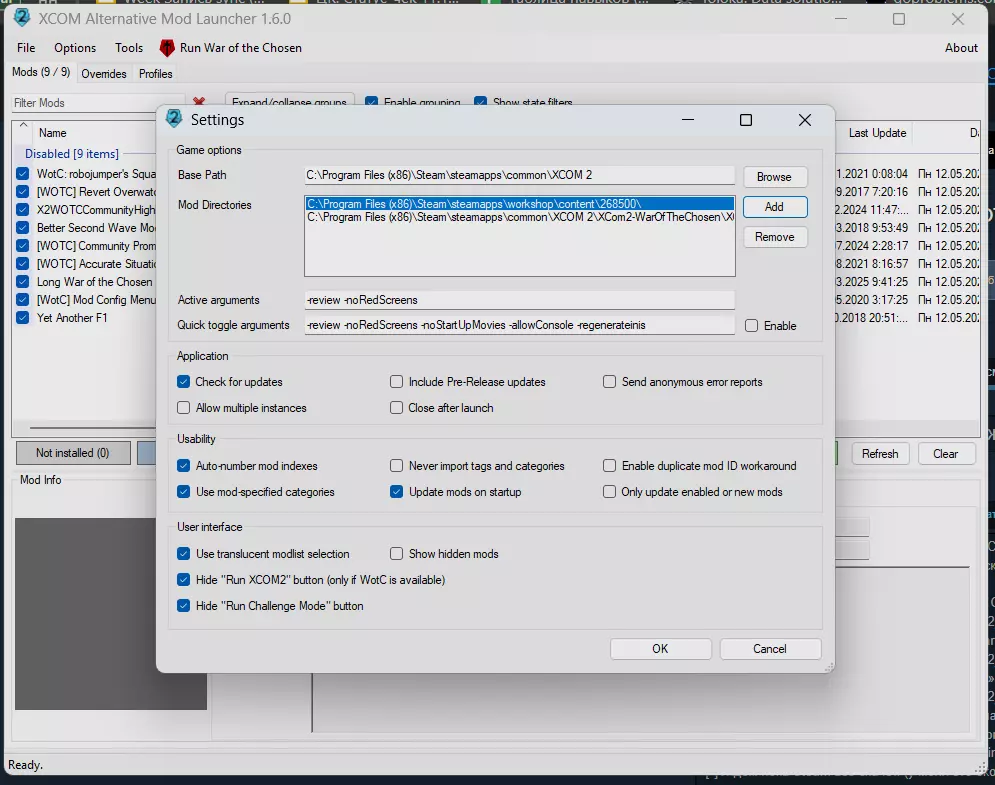Uncheck Better Second Wave mod checkbox
The height and width of the screenshot is (785, 995).
pyautogui.click(x=23, y=228)
